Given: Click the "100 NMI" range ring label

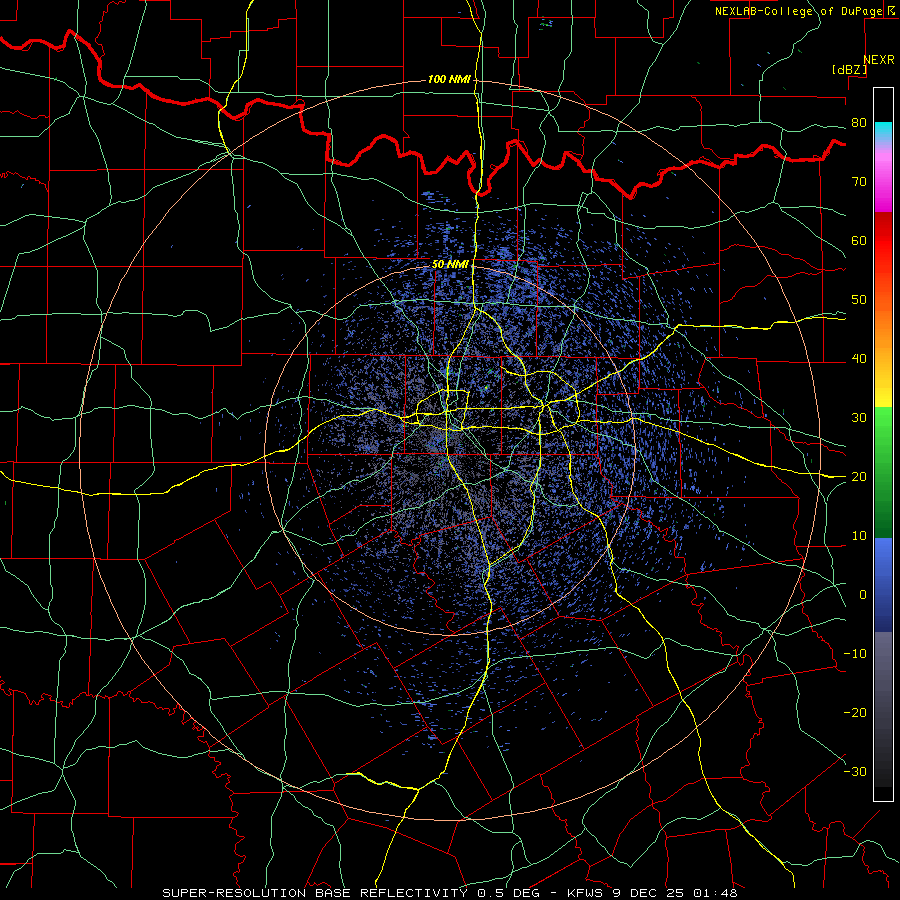Looking at the screenshot, I should point(449,79).
